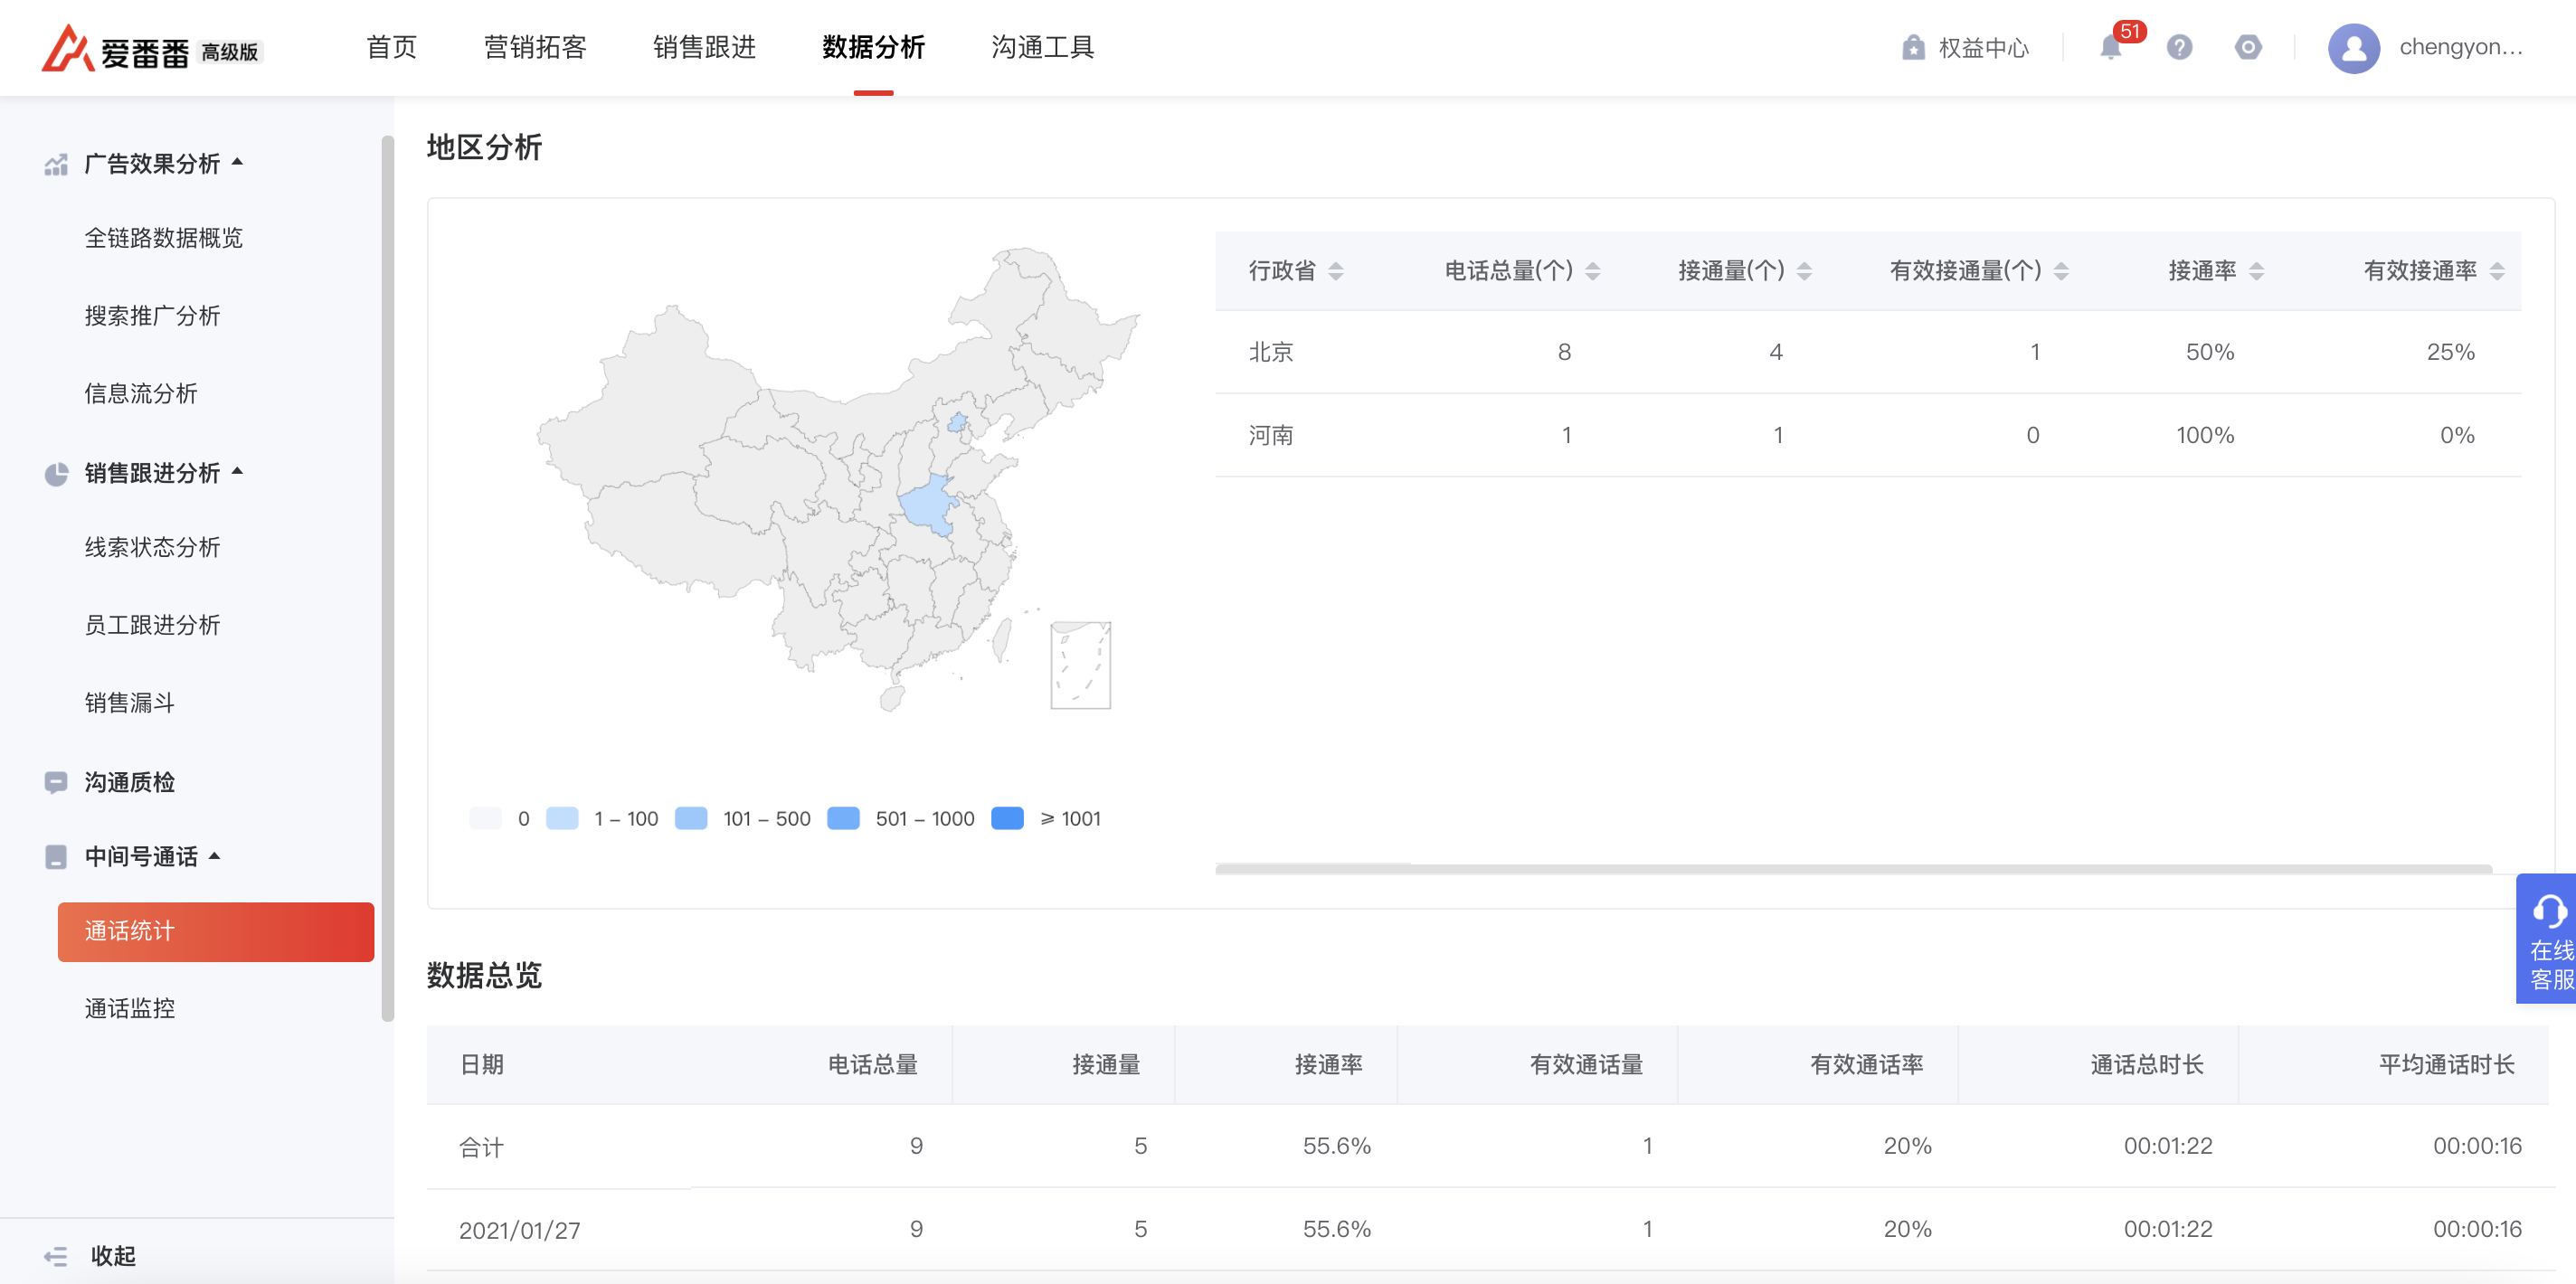Click the 501 – 1000 legend swatch

[x=843, y=818]
